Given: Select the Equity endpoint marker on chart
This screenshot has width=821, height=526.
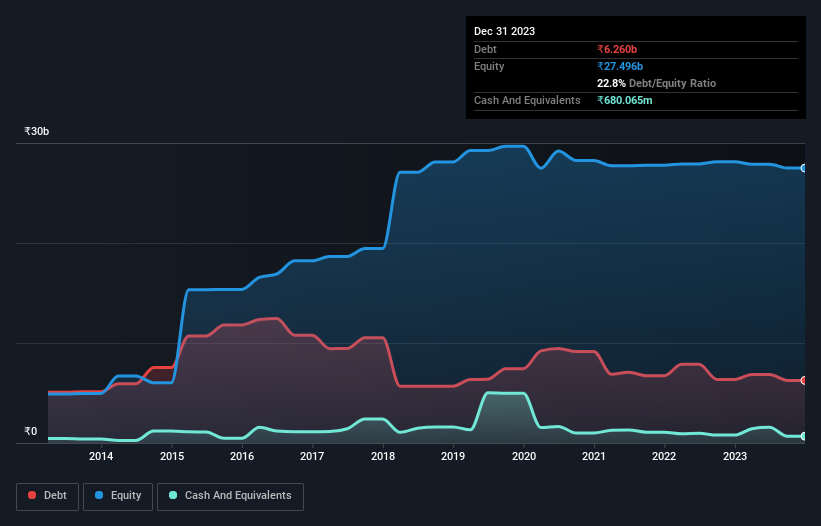Looking at the screenshot, I should tap(804, 168).
